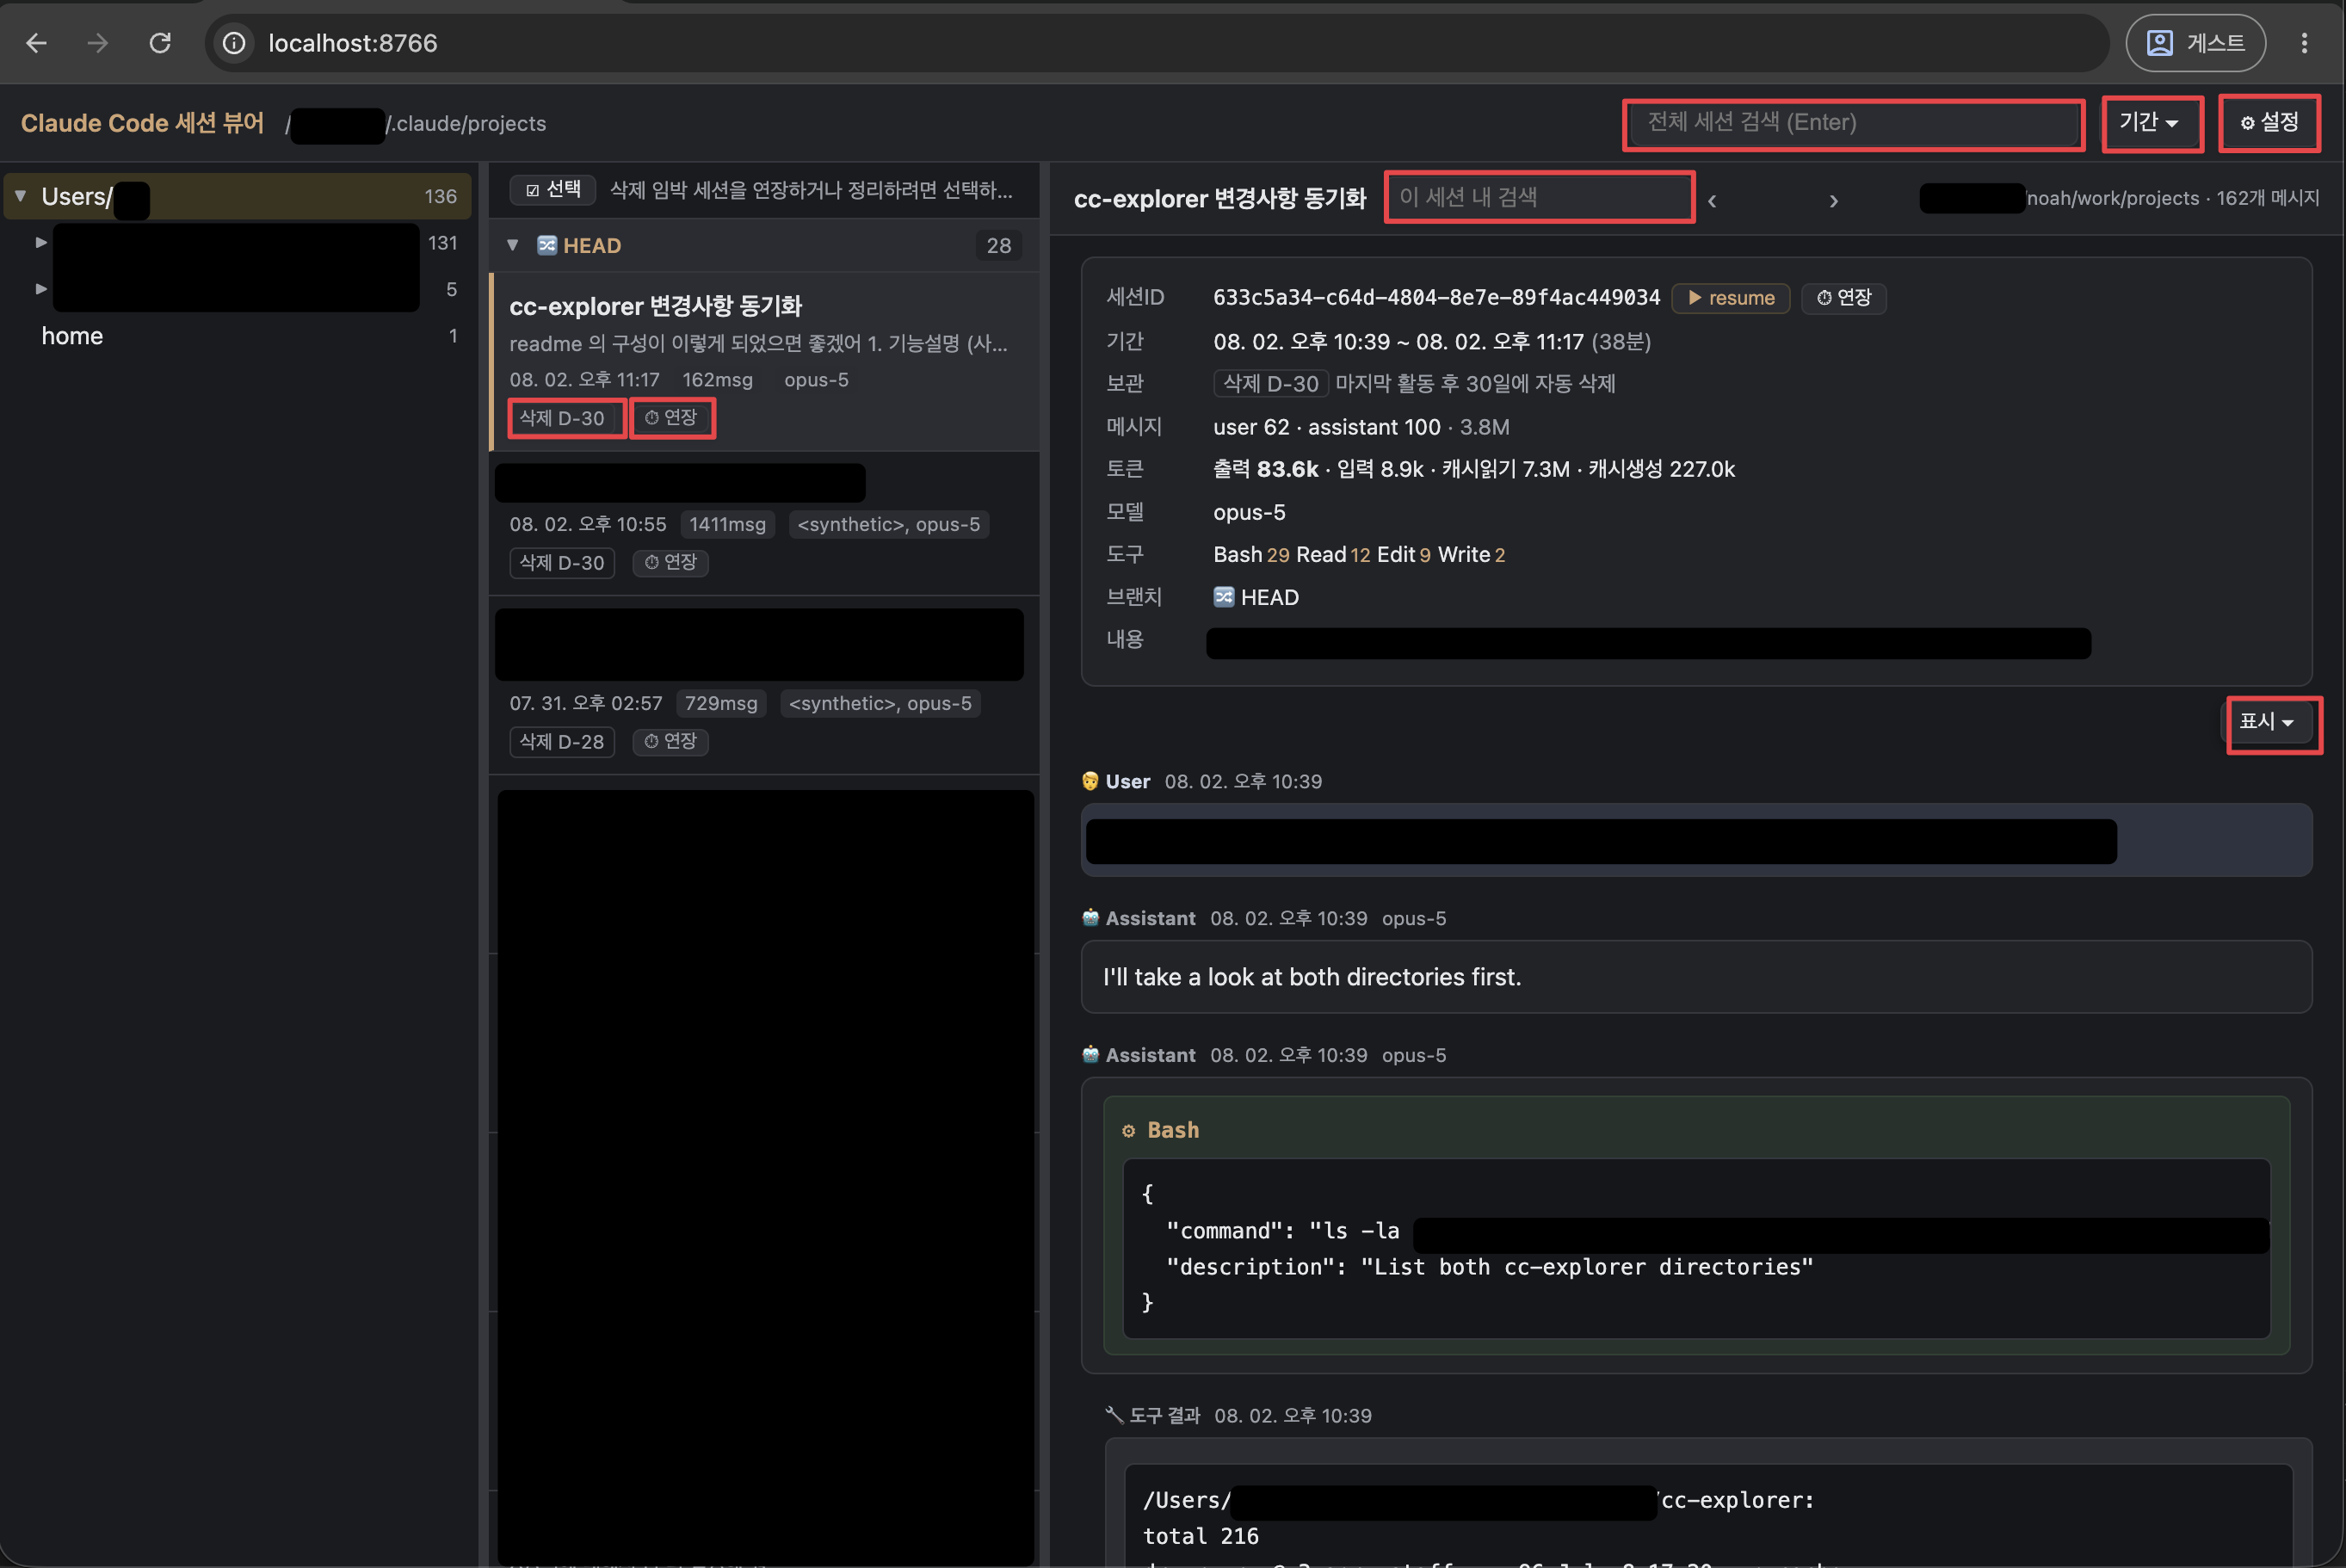
Task: Click the HEAD branch icon in 브랜치 row
Action: pos(1224,597)
